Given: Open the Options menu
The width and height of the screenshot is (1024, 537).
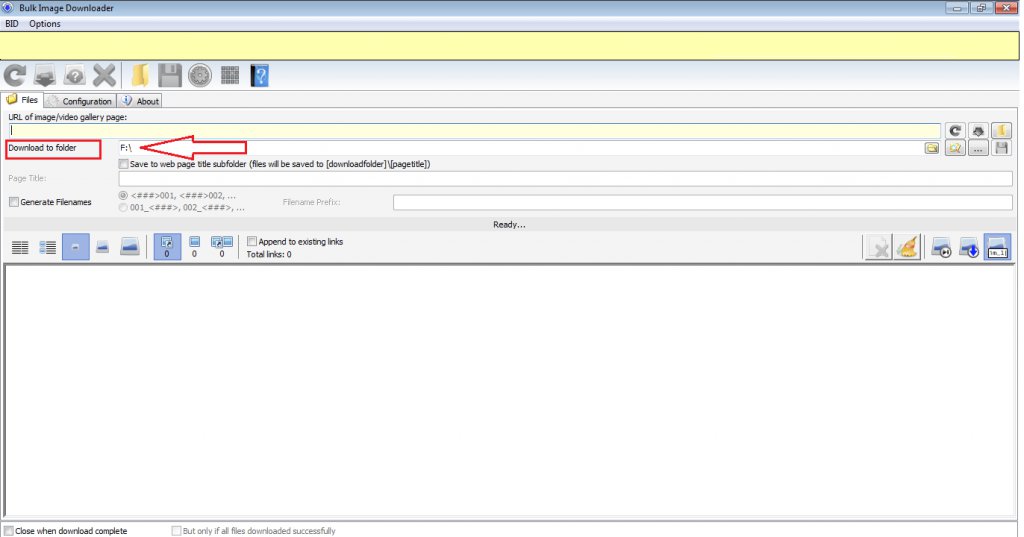Looking at the screenshot, I should [x=45, y=24].
